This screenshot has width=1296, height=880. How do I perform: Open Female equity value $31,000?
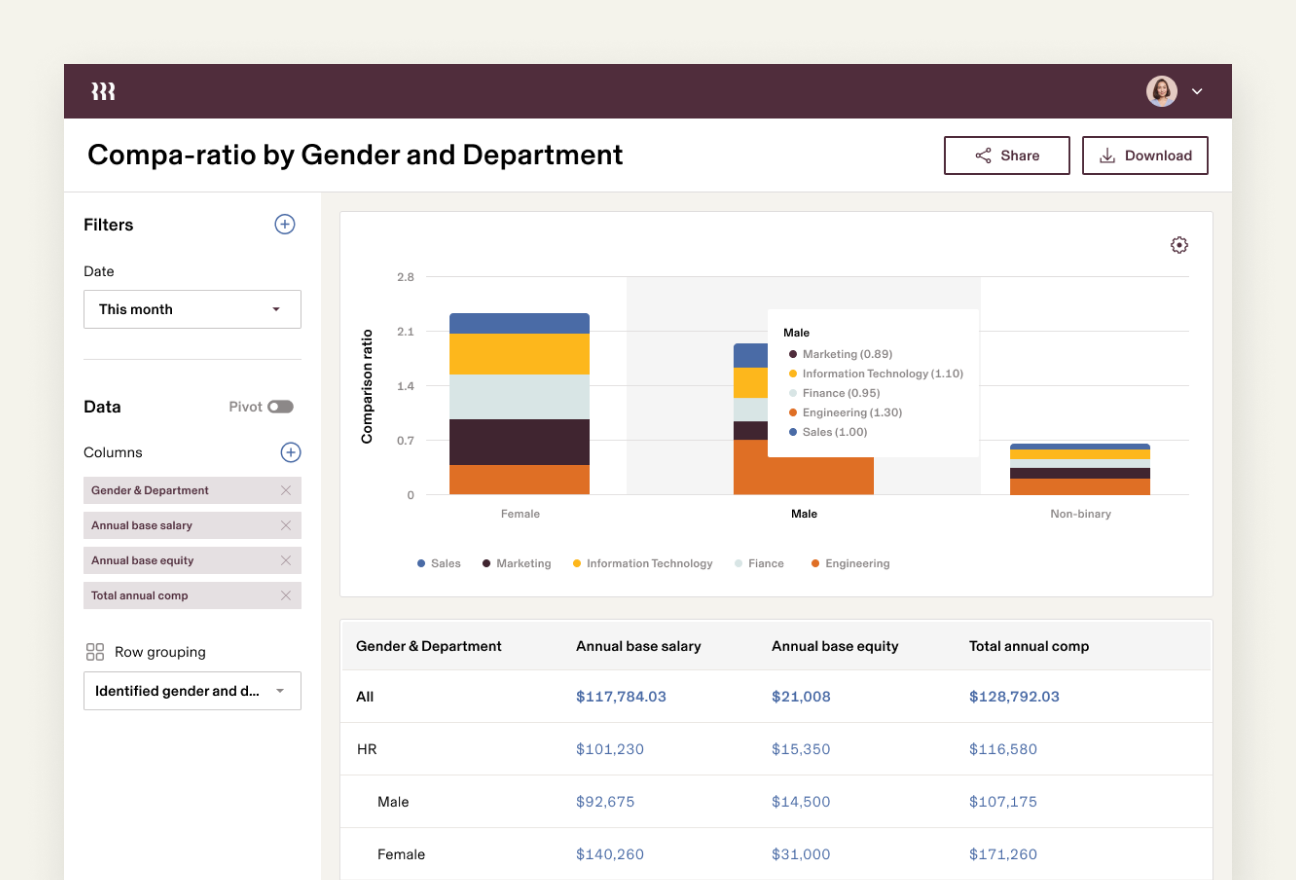[x=801, y=854]
